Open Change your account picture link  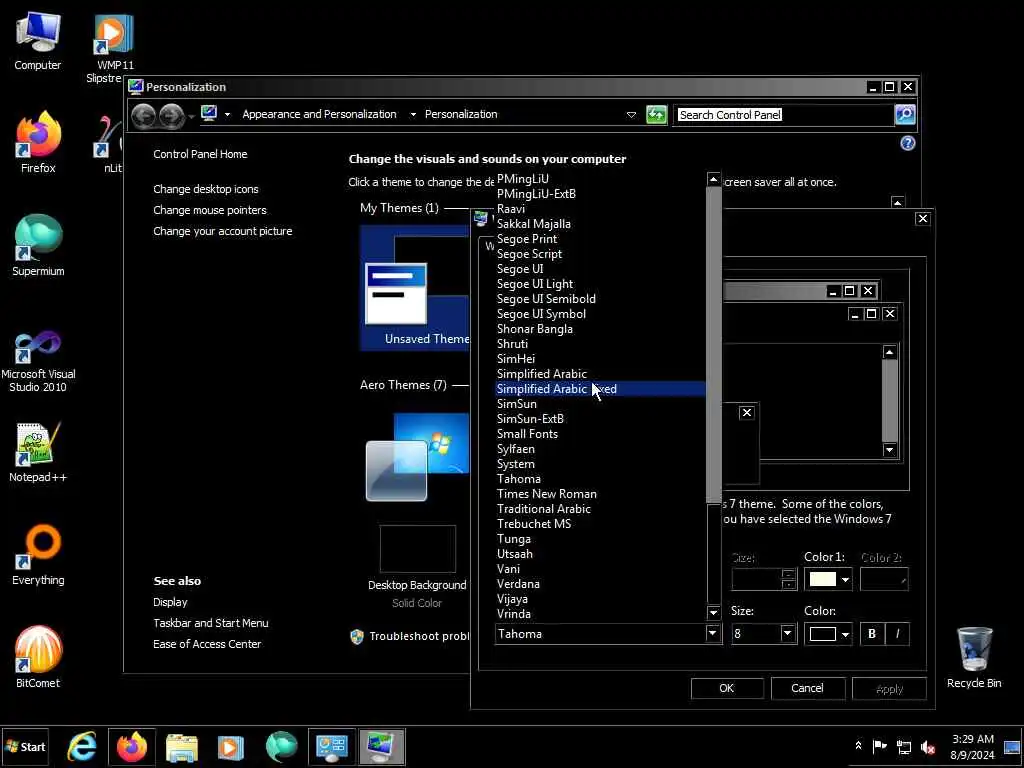pyautogui.click(x=223, y=231)
